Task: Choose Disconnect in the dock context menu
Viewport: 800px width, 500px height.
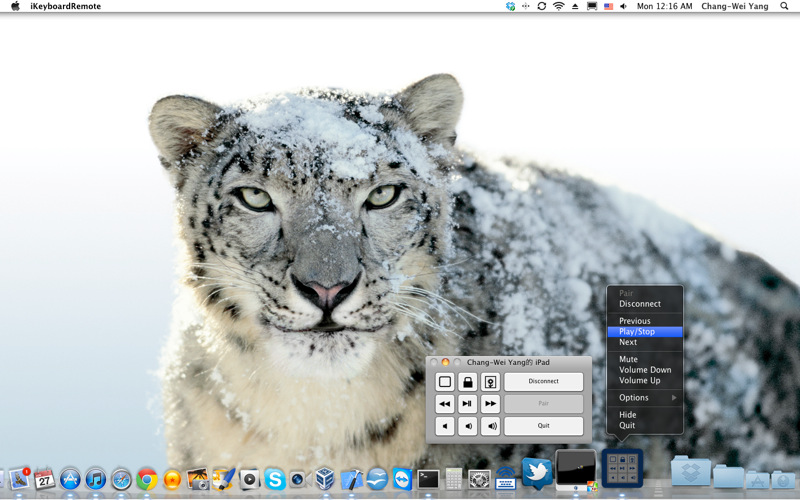Action: pyautogui.click(x=645, y=304)
